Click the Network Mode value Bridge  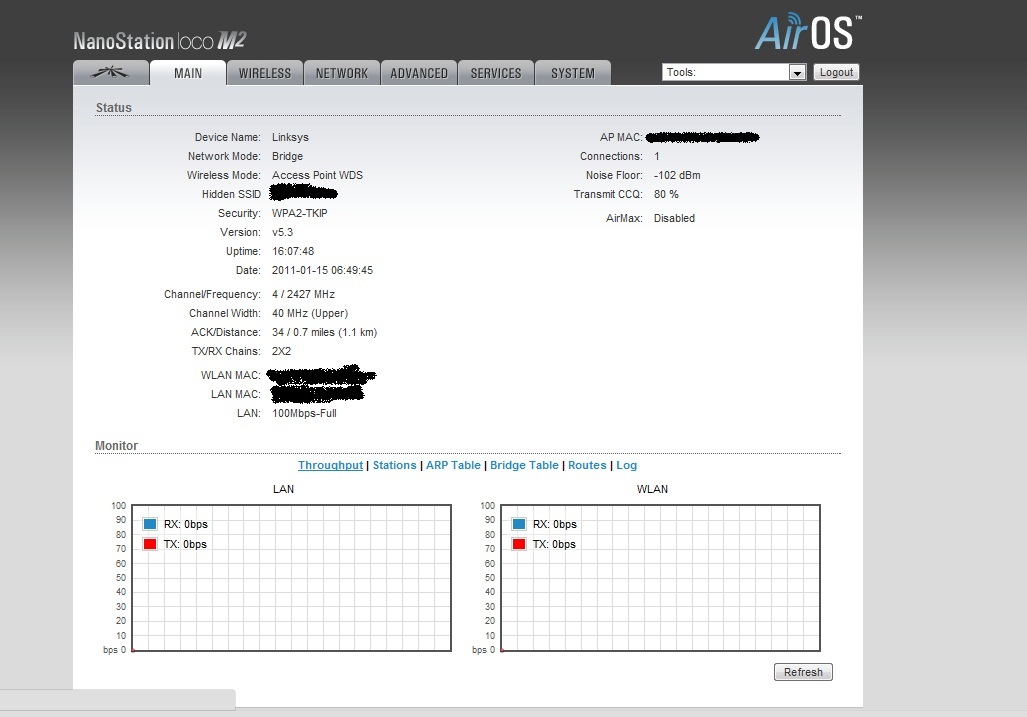(x=288, y=156)
